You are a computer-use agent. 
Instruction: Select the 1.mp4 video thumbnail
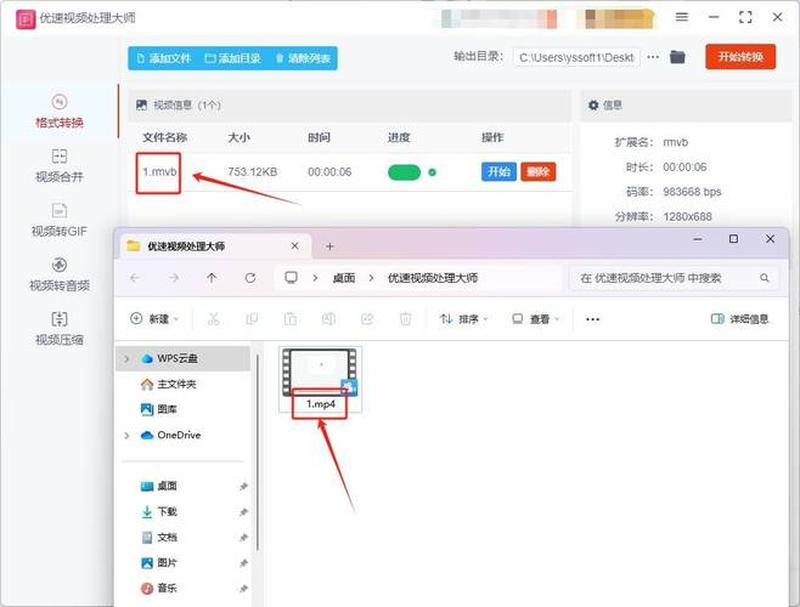(320, 379)
